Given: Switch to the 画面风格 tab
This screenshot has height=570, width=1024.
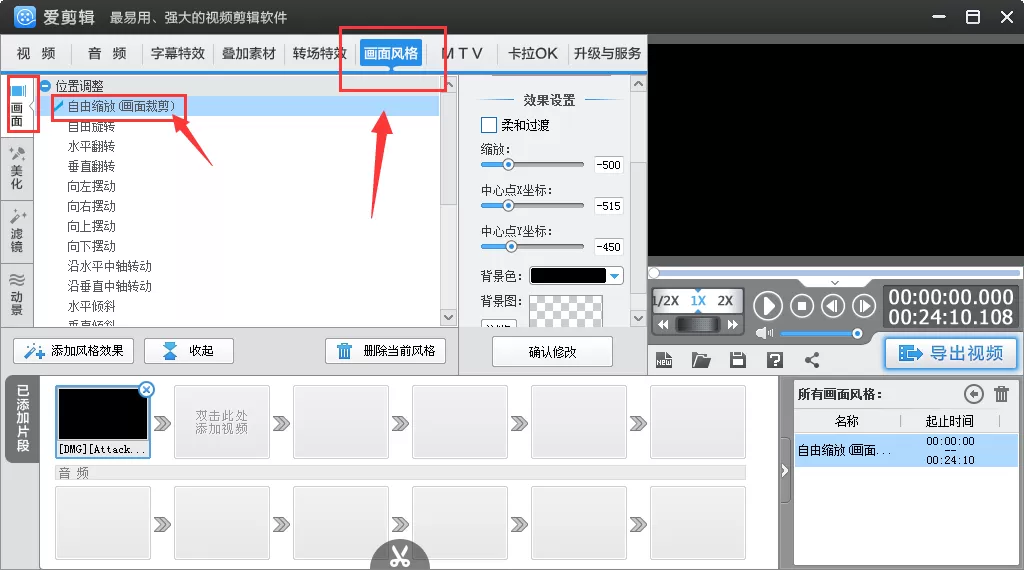Looking at the screenshot, I should (x=391, y=53).
